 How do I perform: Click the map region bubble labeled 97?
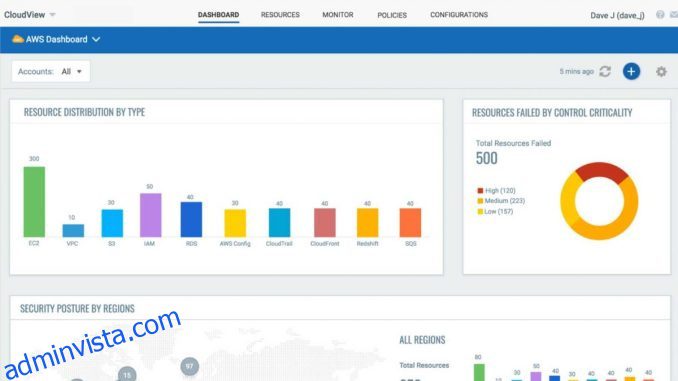pyautogui.click(x=189, y=366)
